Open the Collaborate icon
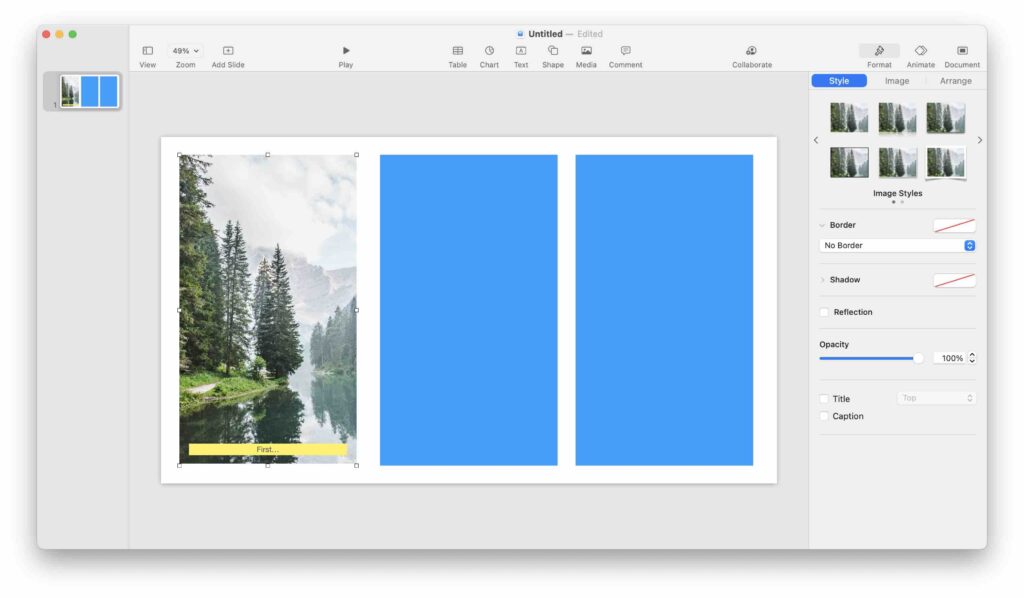Screen dimensions: 1024x598 [x=751, y=51]
